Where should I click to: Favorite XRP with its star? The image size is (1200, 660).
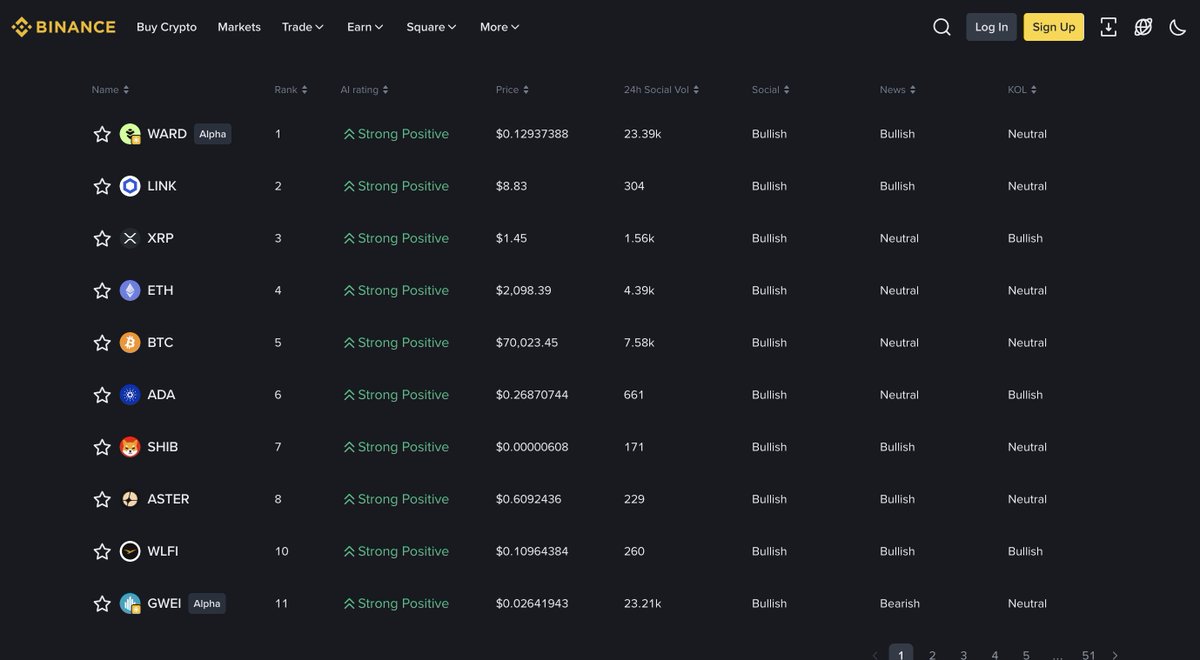pos(102,238)
